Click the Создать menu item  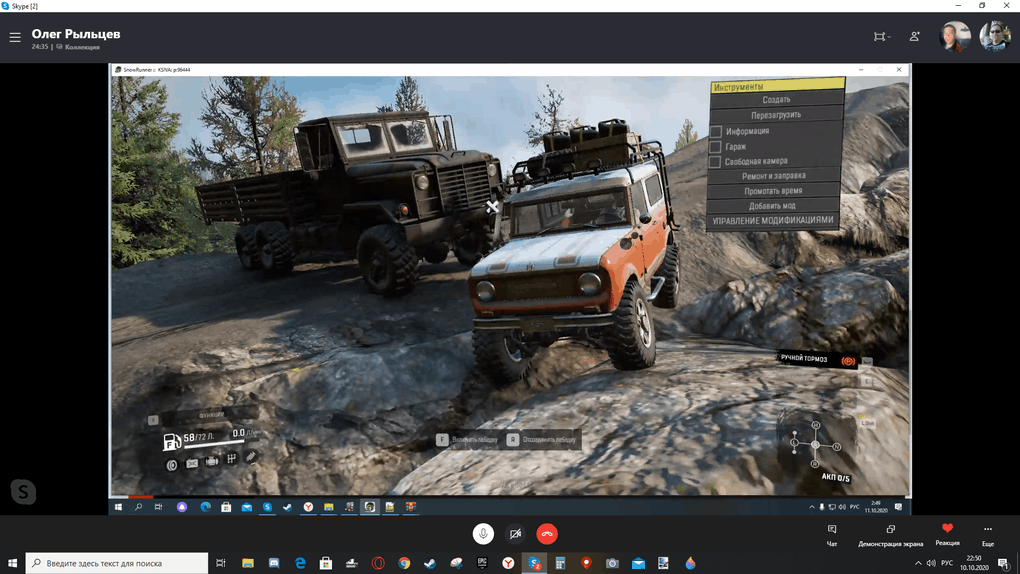[776, 100]
